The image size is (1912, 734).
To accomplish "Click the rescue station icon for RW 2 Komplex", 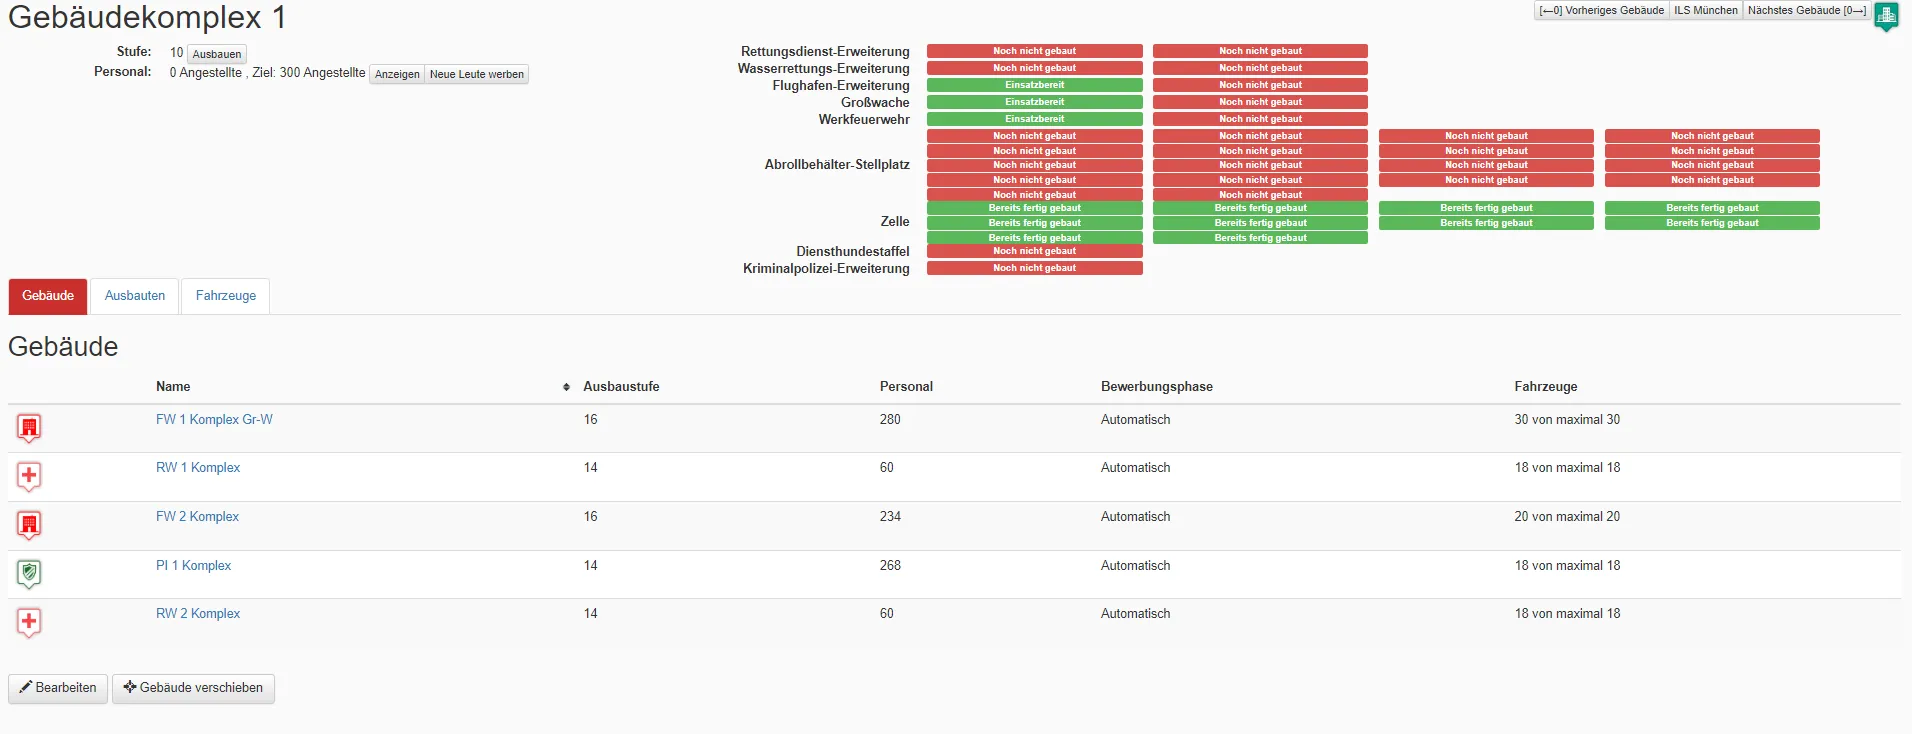I will click(x=29, y=622).
